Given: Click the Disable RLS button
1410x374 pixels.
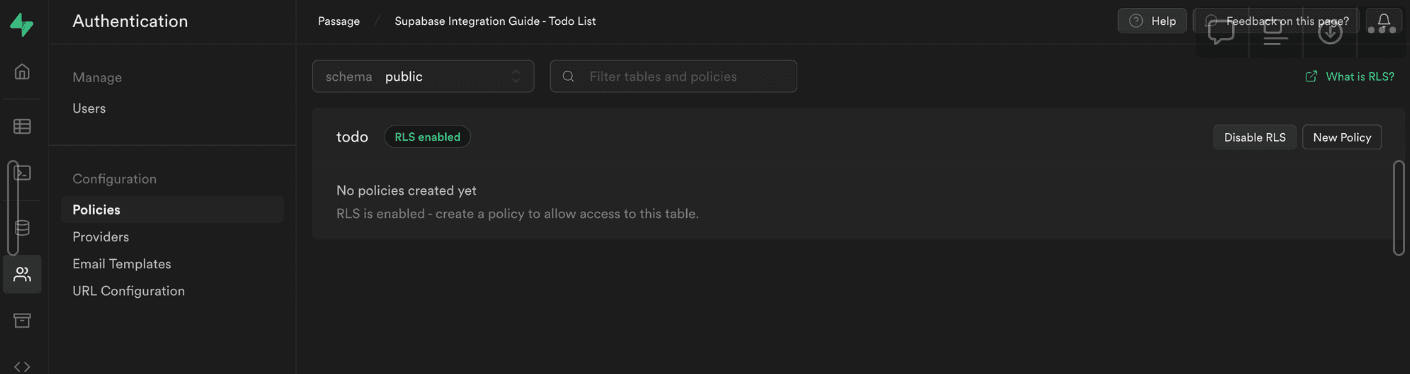Looking at the screenshot, I should point(1255,137).
